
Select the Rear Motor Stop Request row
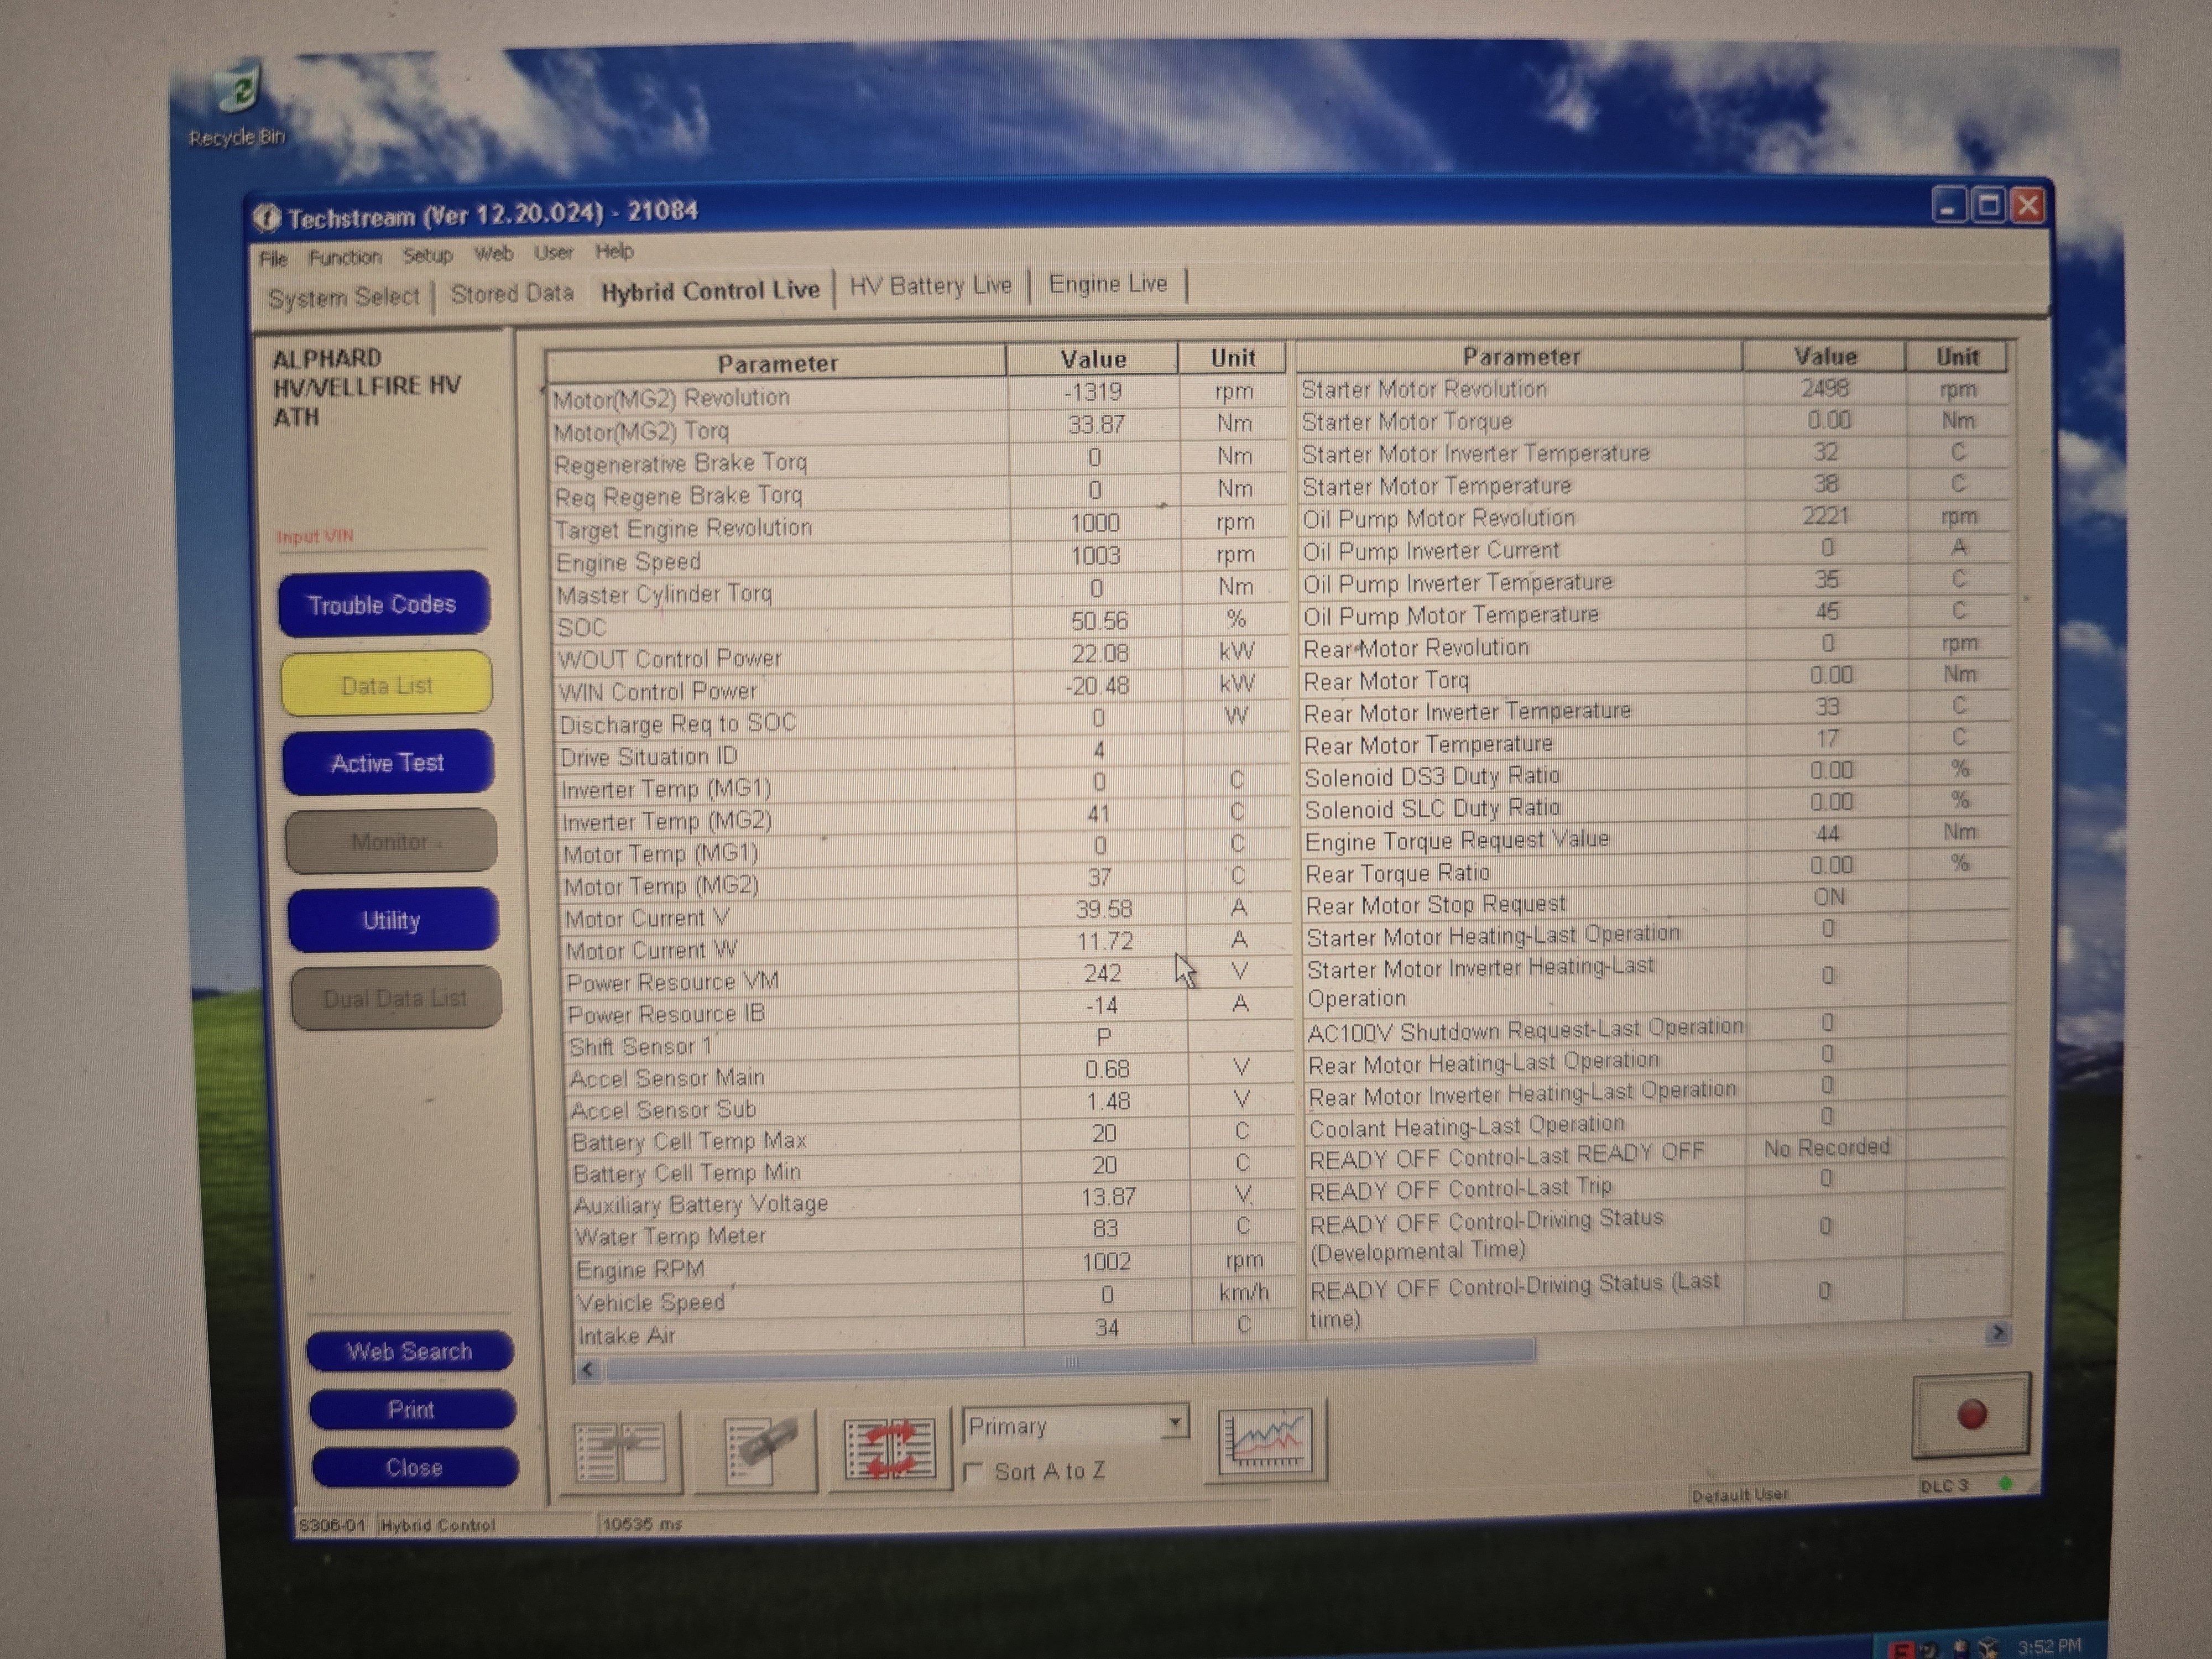pos(1655,900)
